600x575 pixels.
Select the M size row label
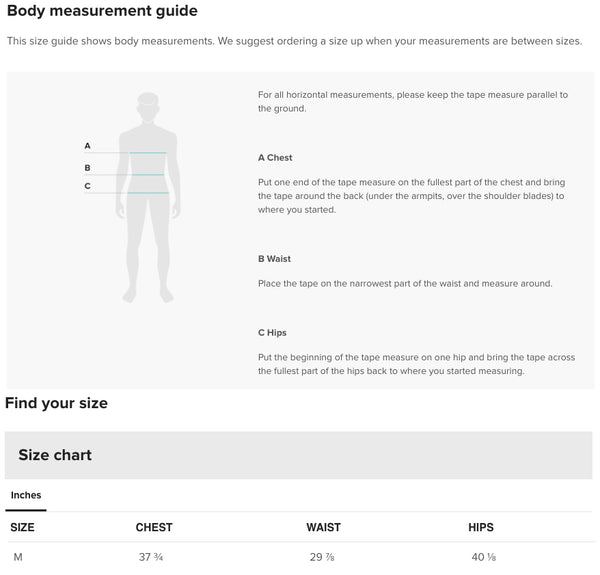tap(17, 557)
